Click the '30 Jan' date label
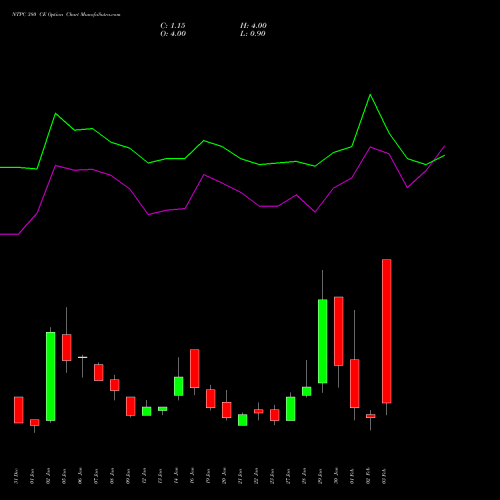Viewport: 500px width, 500px height. pos(337,476)
